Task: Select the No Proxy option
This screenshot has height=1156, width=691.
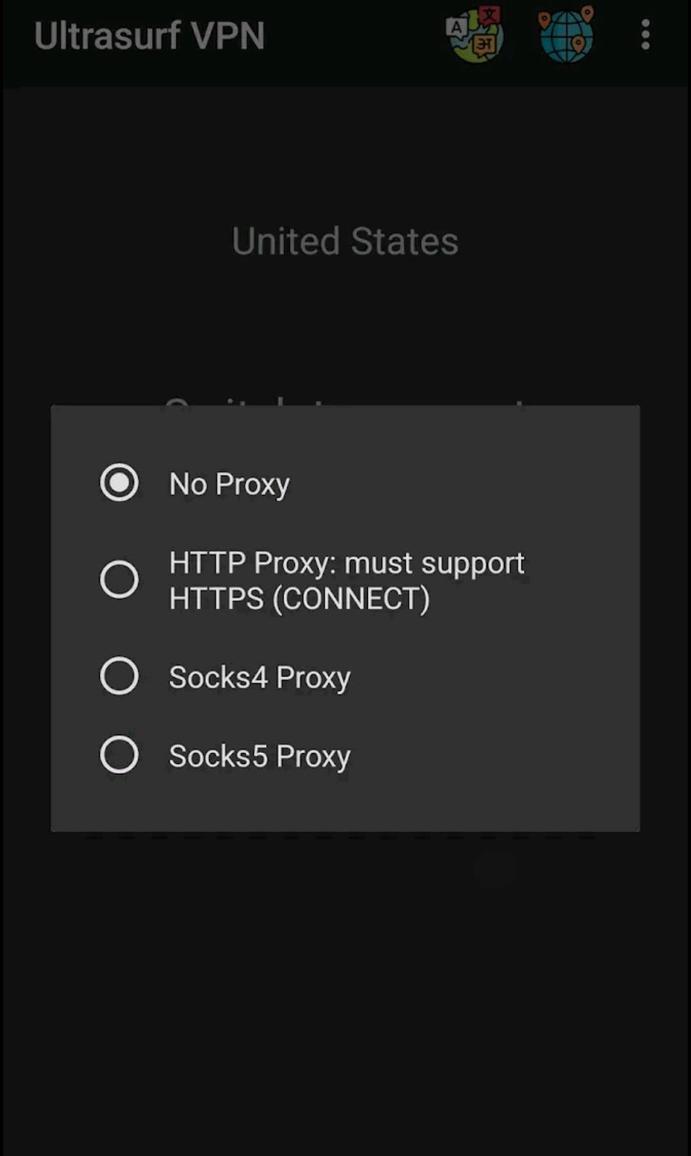Action: click(119, 483)
